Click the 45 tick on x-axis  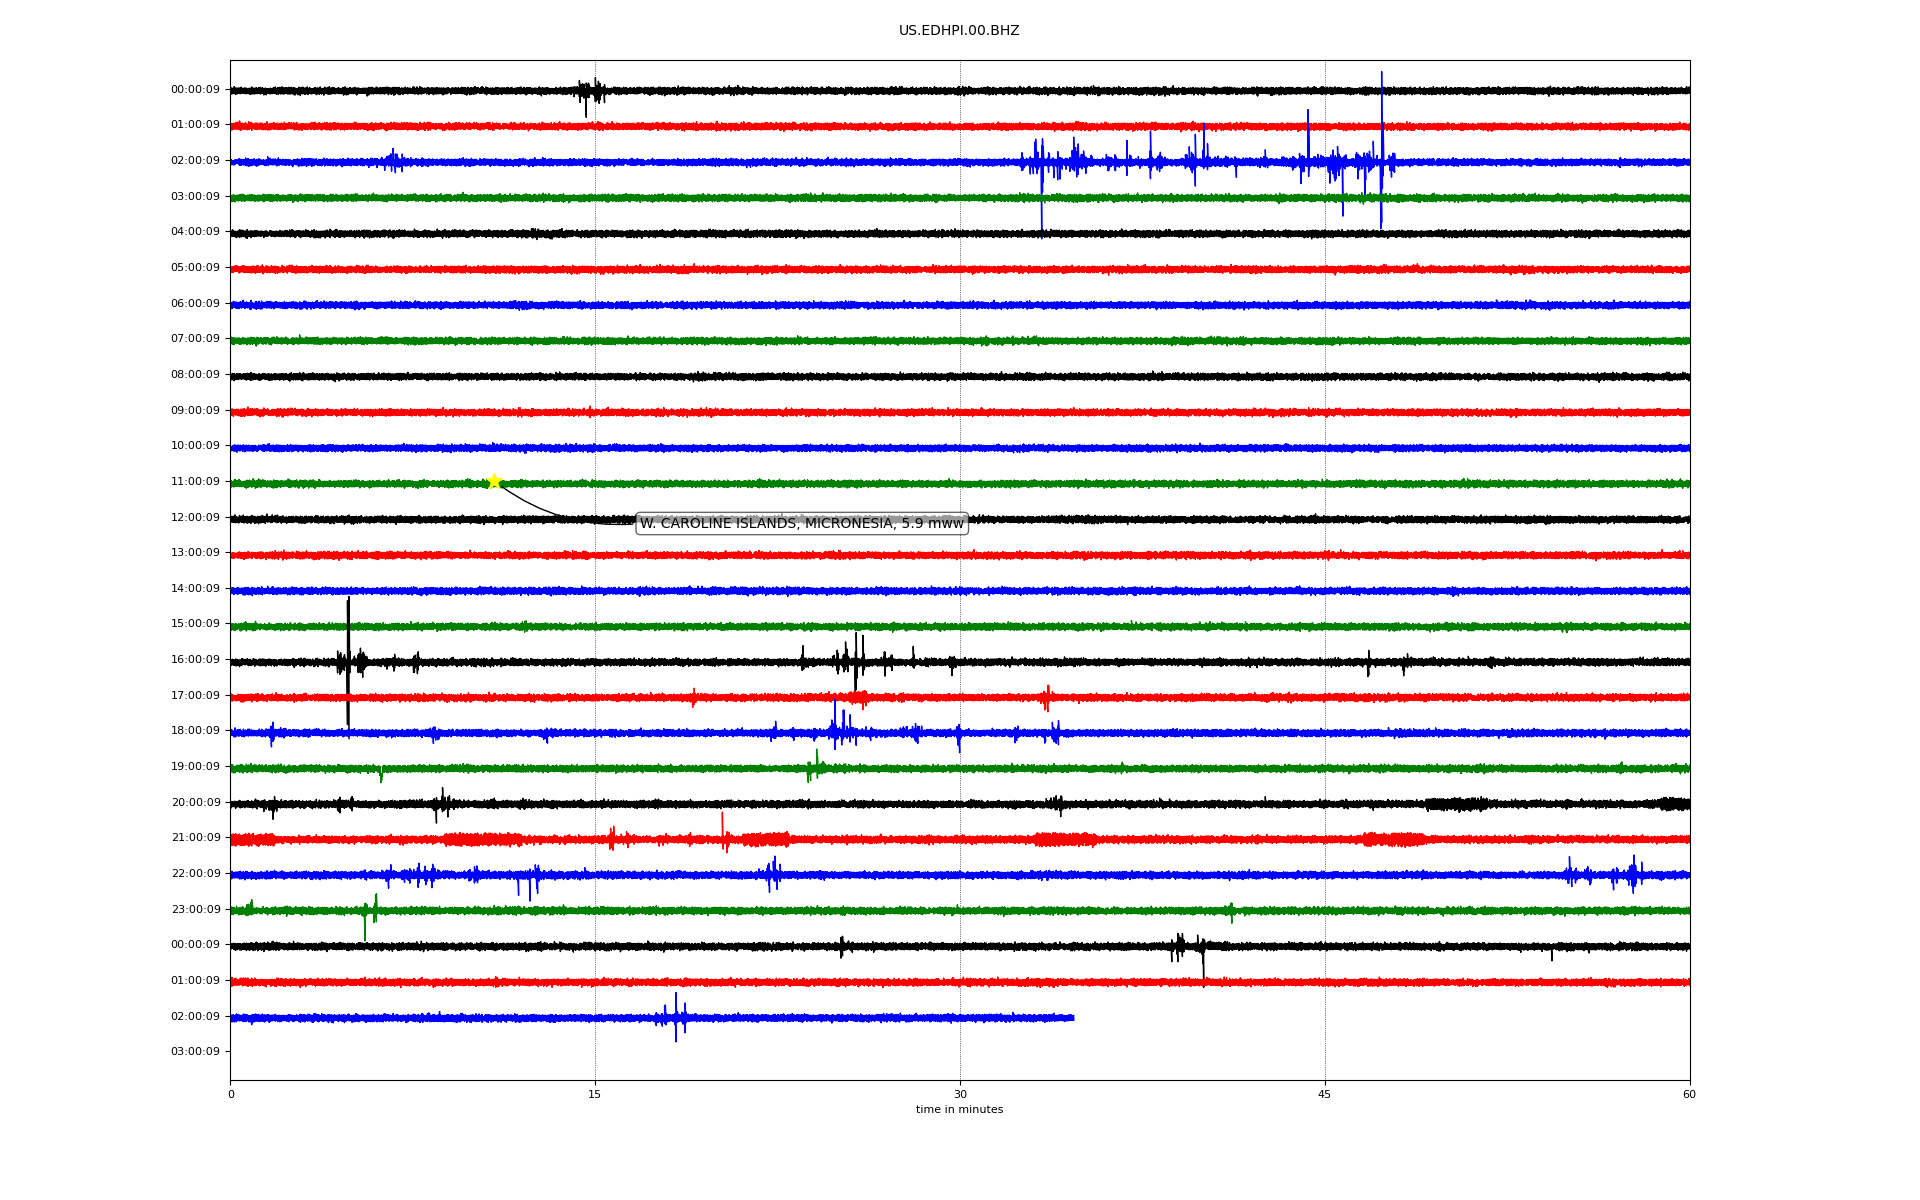click(x=1324, y=1094)
